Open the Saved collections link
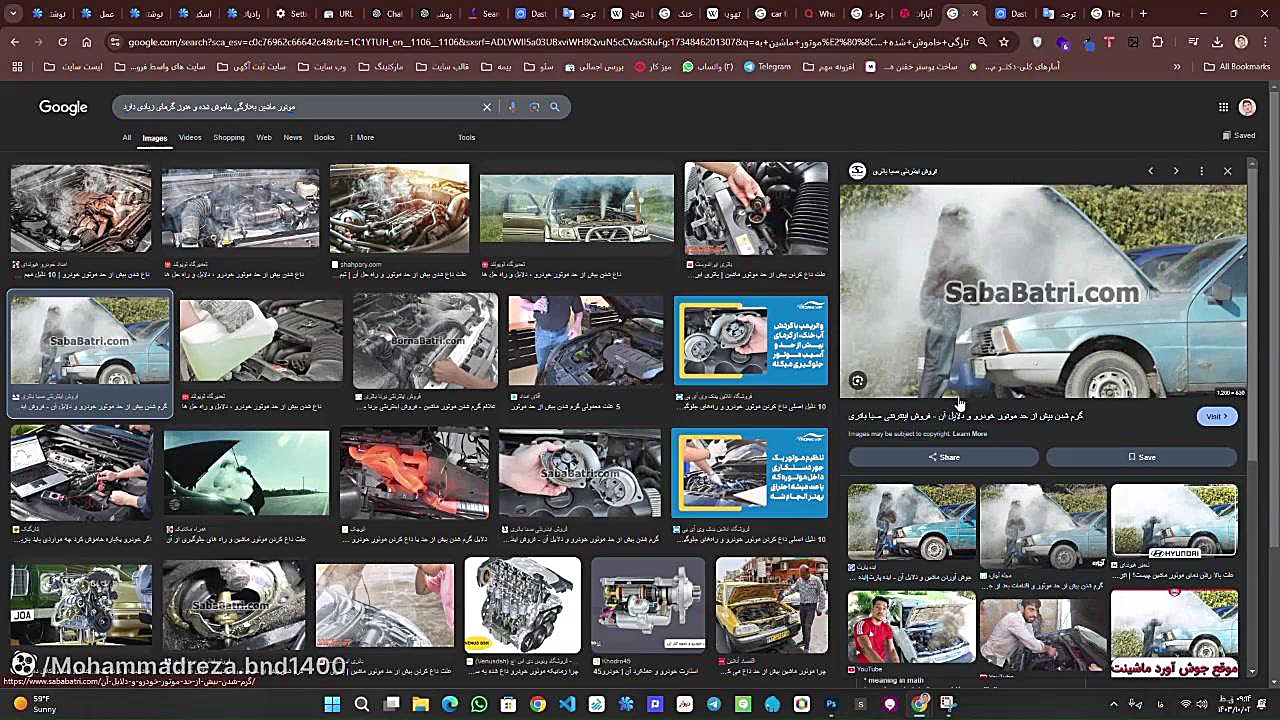The image size is (1280, 720). pyautogui.click(x=1239, y=136)
